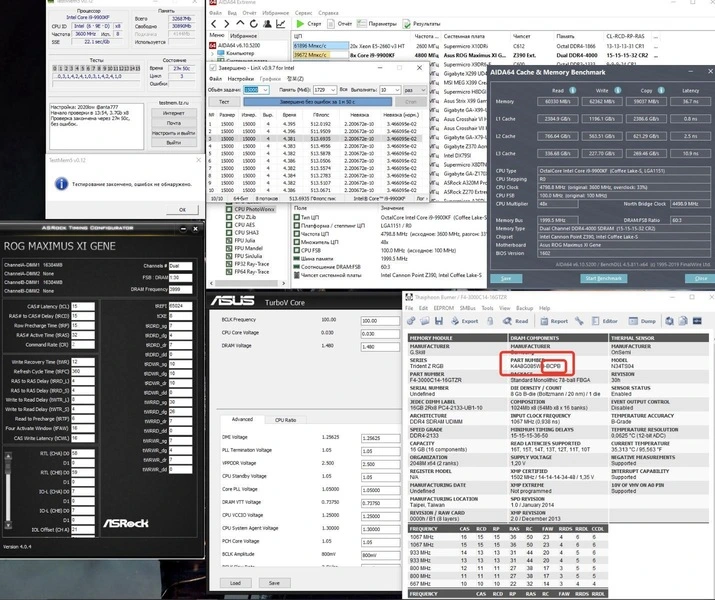
Task: Click Thaiphoon documents copy icon
Action: 683,321
